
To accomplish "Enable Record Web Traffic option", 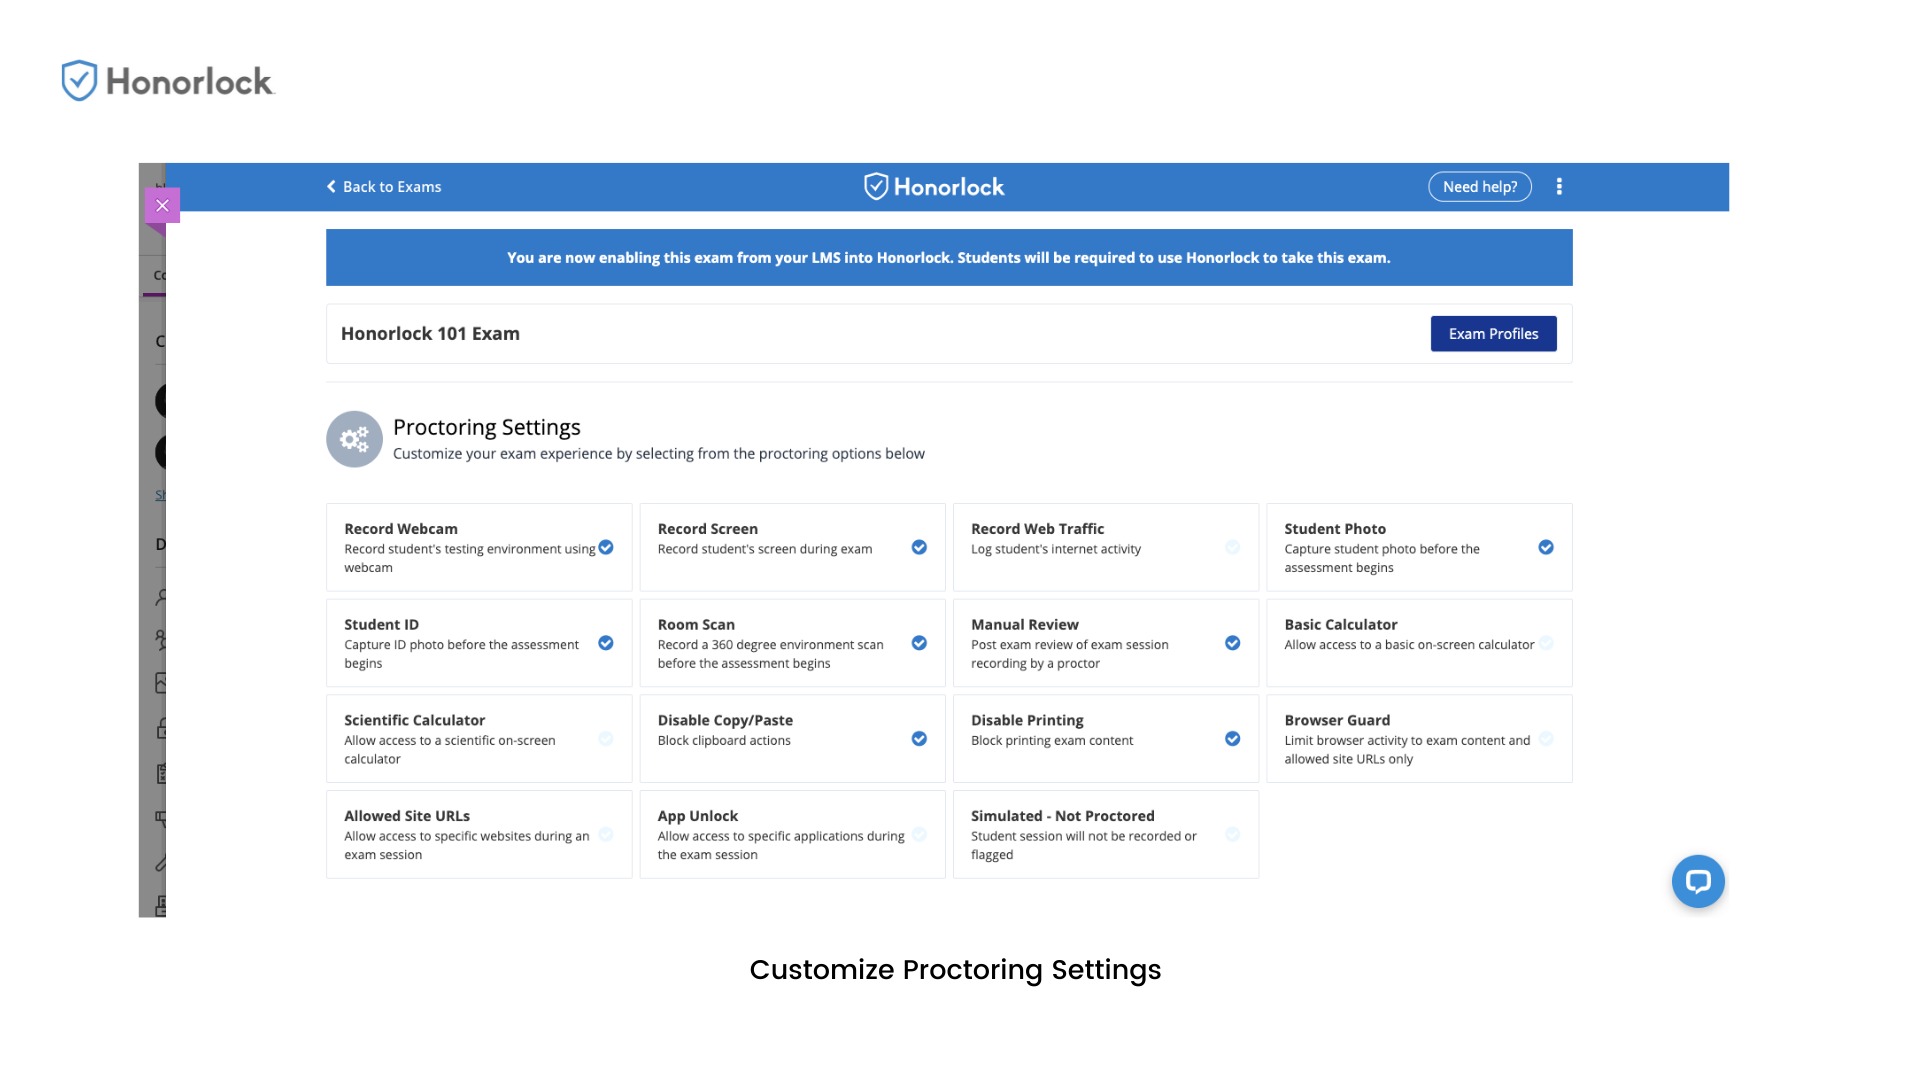I will click(x=1232, y=547).
